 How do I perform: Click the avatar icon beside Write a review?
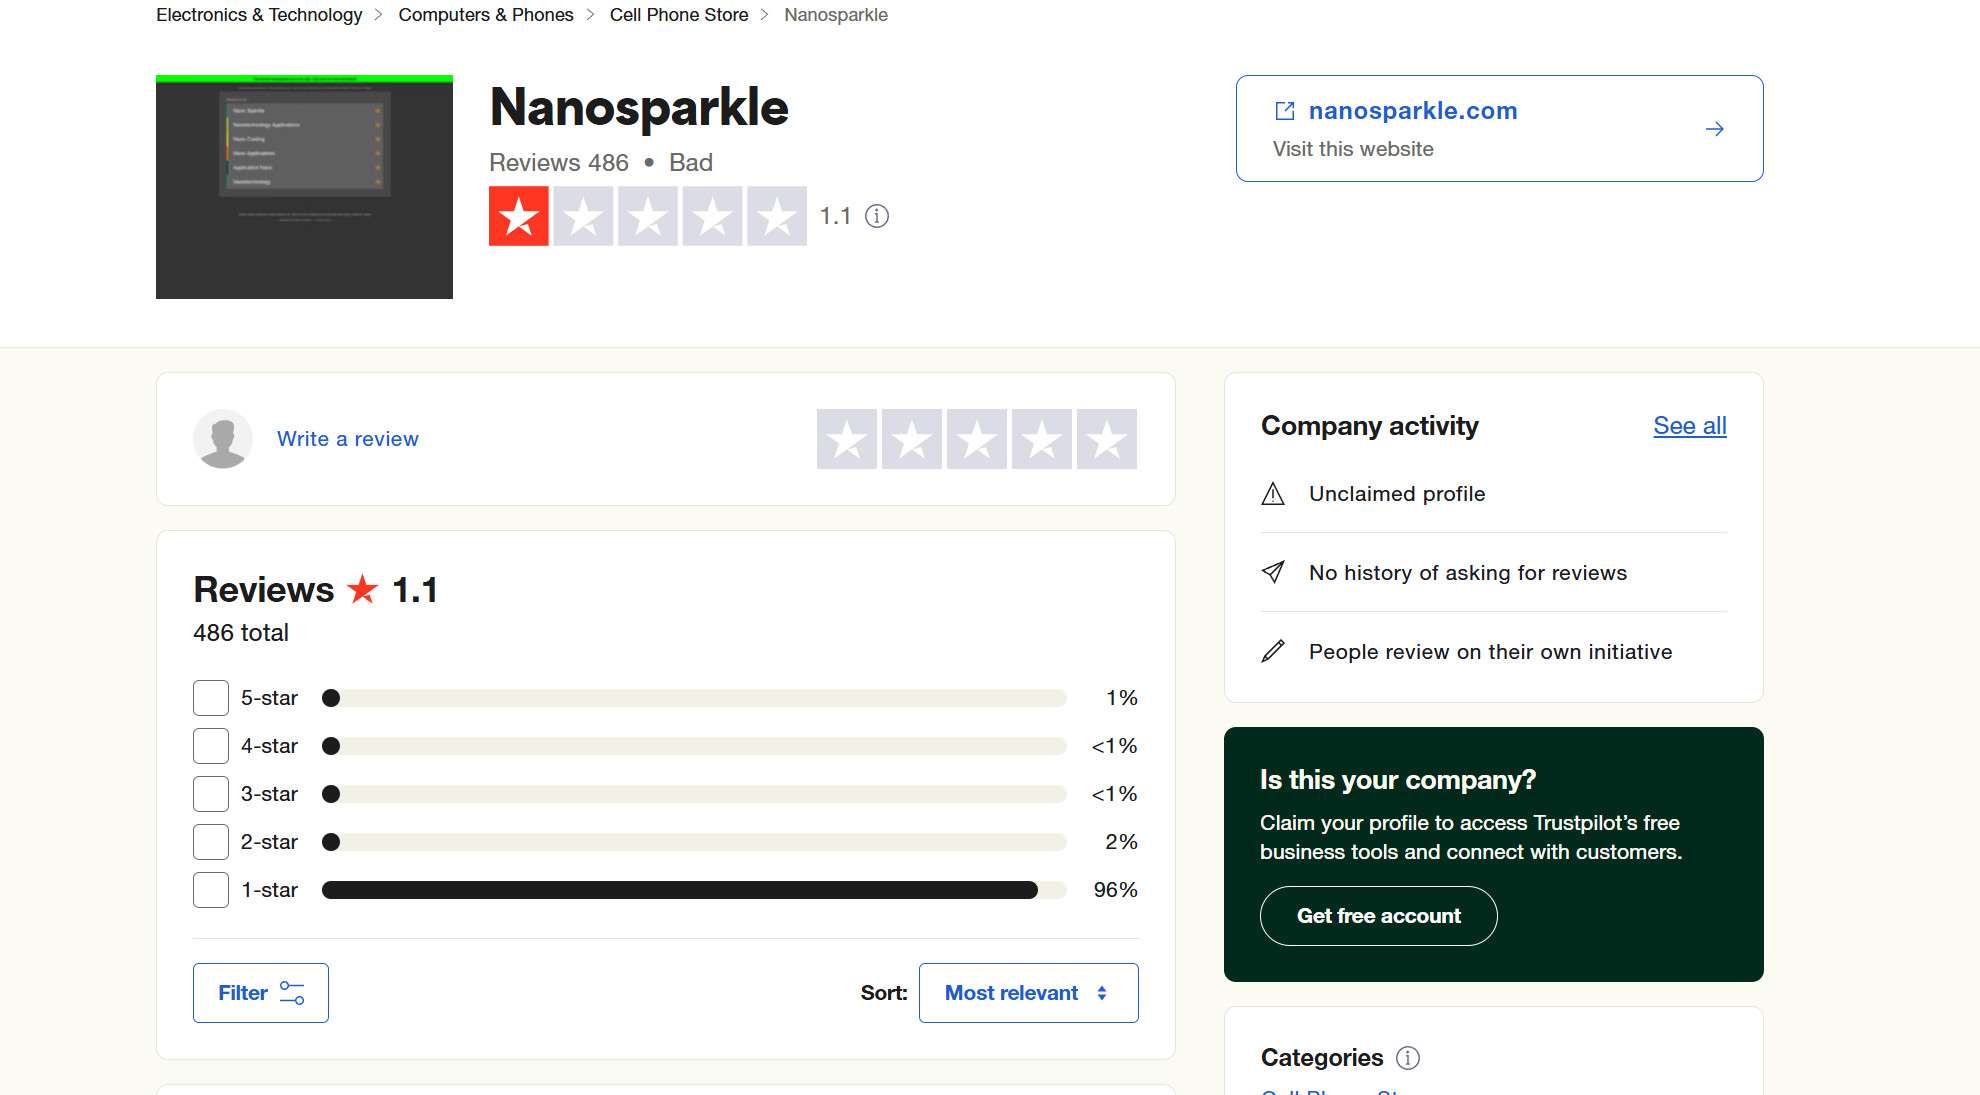click(223, 438)
